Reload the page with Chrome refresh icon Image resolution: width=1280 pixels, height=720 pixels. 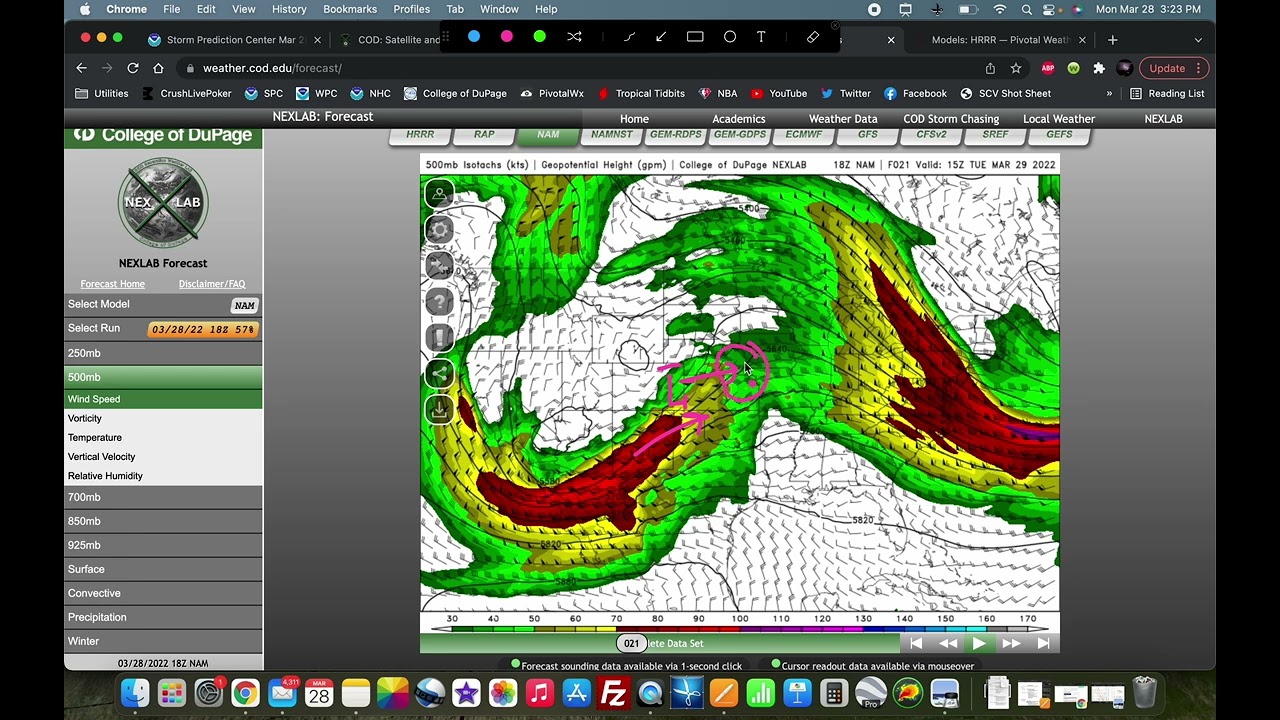(x=132, y=68)
